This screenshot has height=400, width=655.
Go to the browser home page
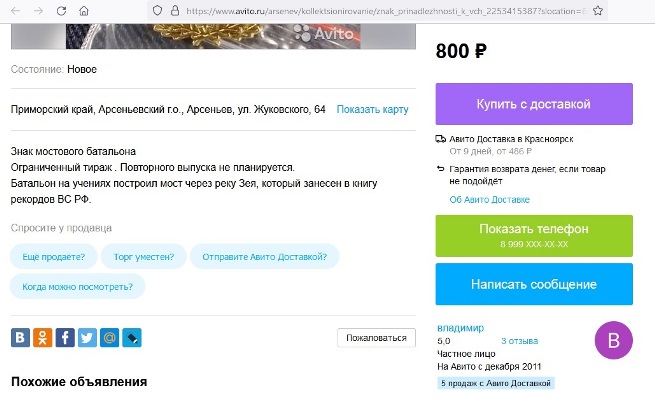pos(84,10)
